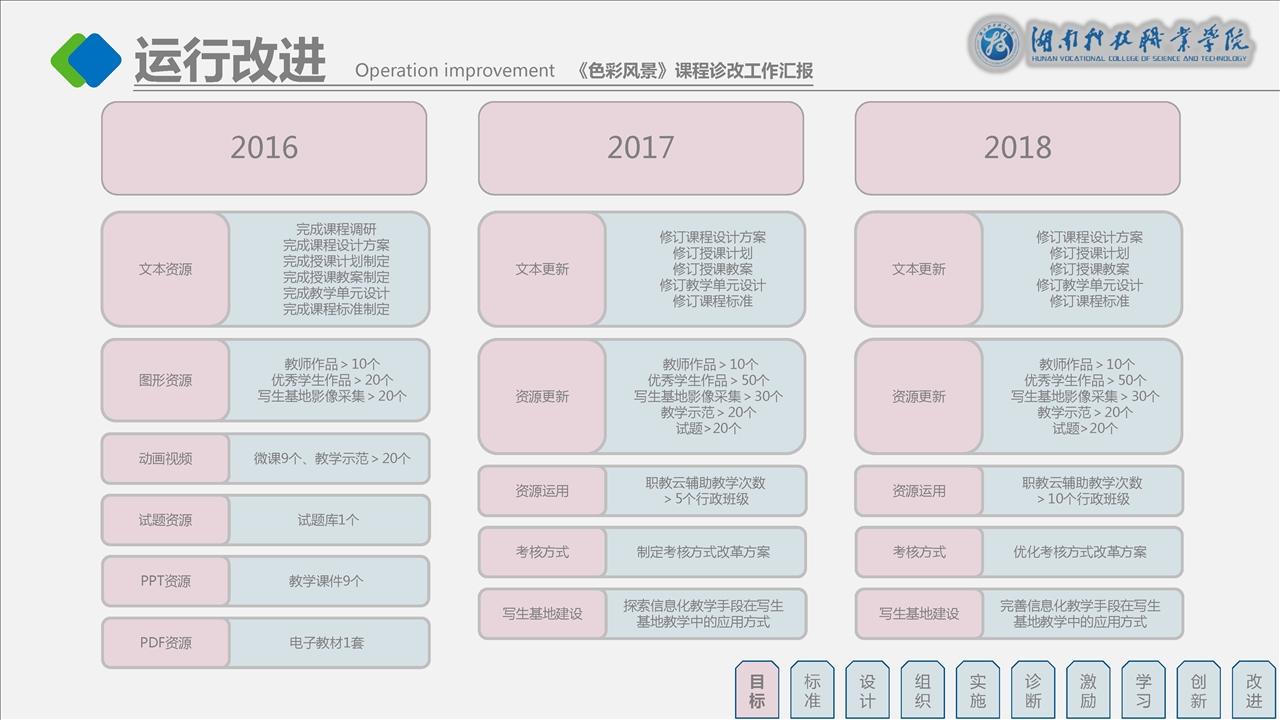Select the 激励 navigation tab
Screen dimensions: 1280x720
[x=1088, y=690]
